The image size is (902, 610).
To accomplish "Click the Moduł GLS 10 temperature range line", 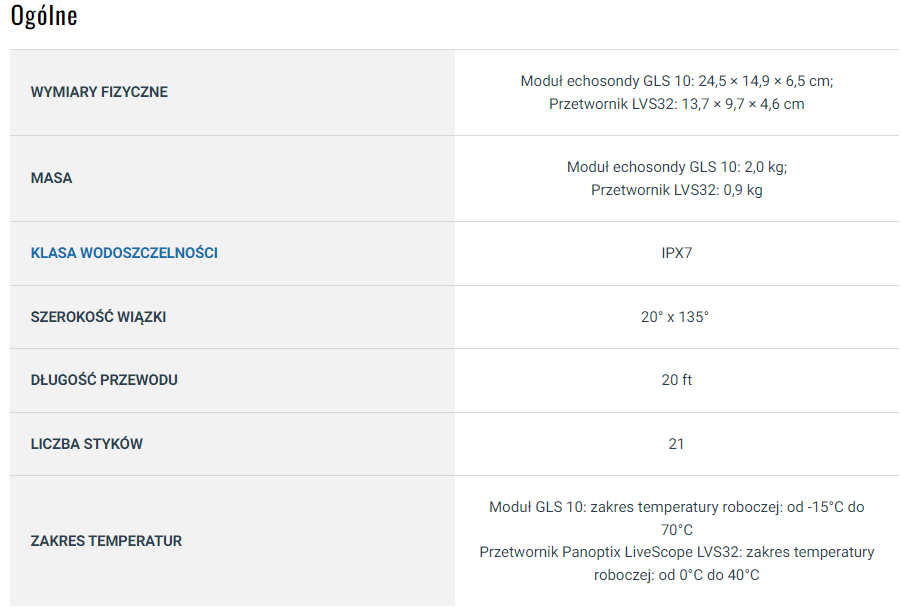I will coord(676,507).
